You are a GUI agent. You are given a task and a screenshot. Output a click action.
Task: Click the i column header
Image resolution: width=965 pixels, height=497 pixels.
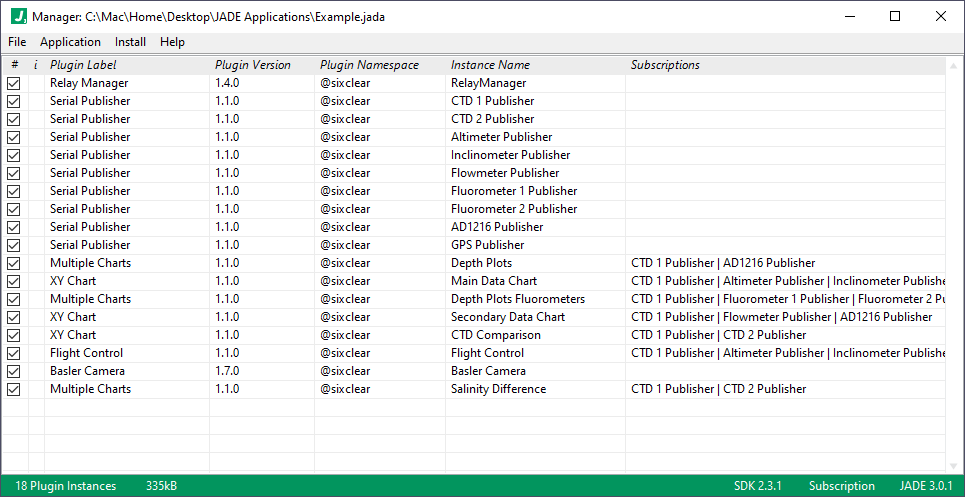tap(36, 65)
